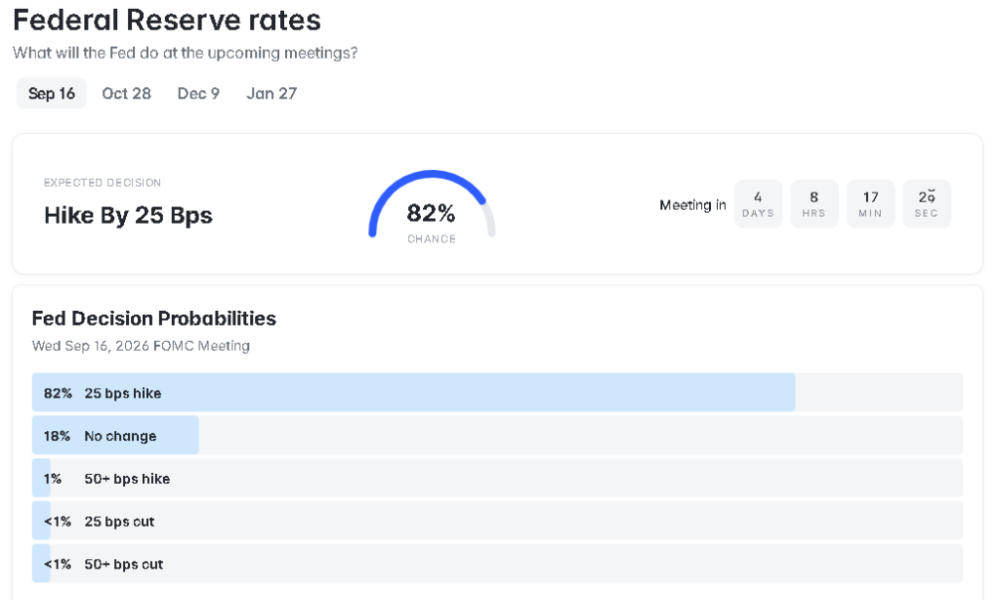Click 'Wed Sep 16, 2026 FOMC Meeting' text
Screen dimensions: 1000x600
click(141, 346)
